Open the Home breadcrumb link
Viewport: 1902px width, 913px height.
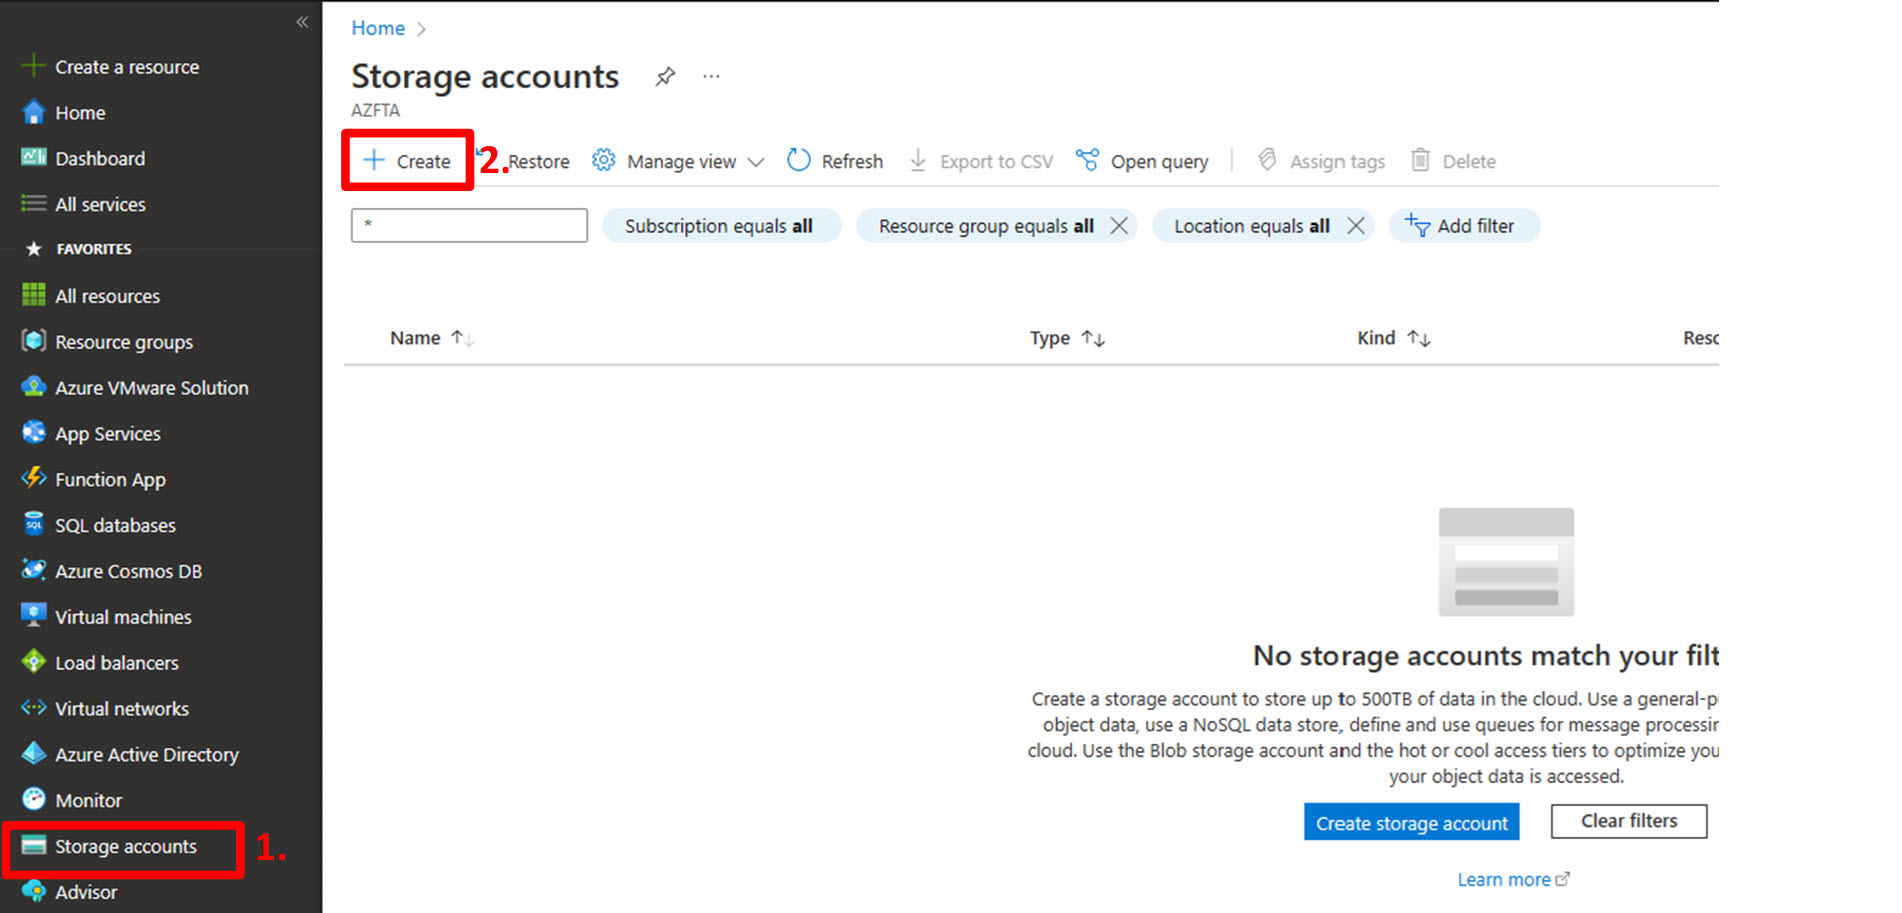[x=377, y=28]
